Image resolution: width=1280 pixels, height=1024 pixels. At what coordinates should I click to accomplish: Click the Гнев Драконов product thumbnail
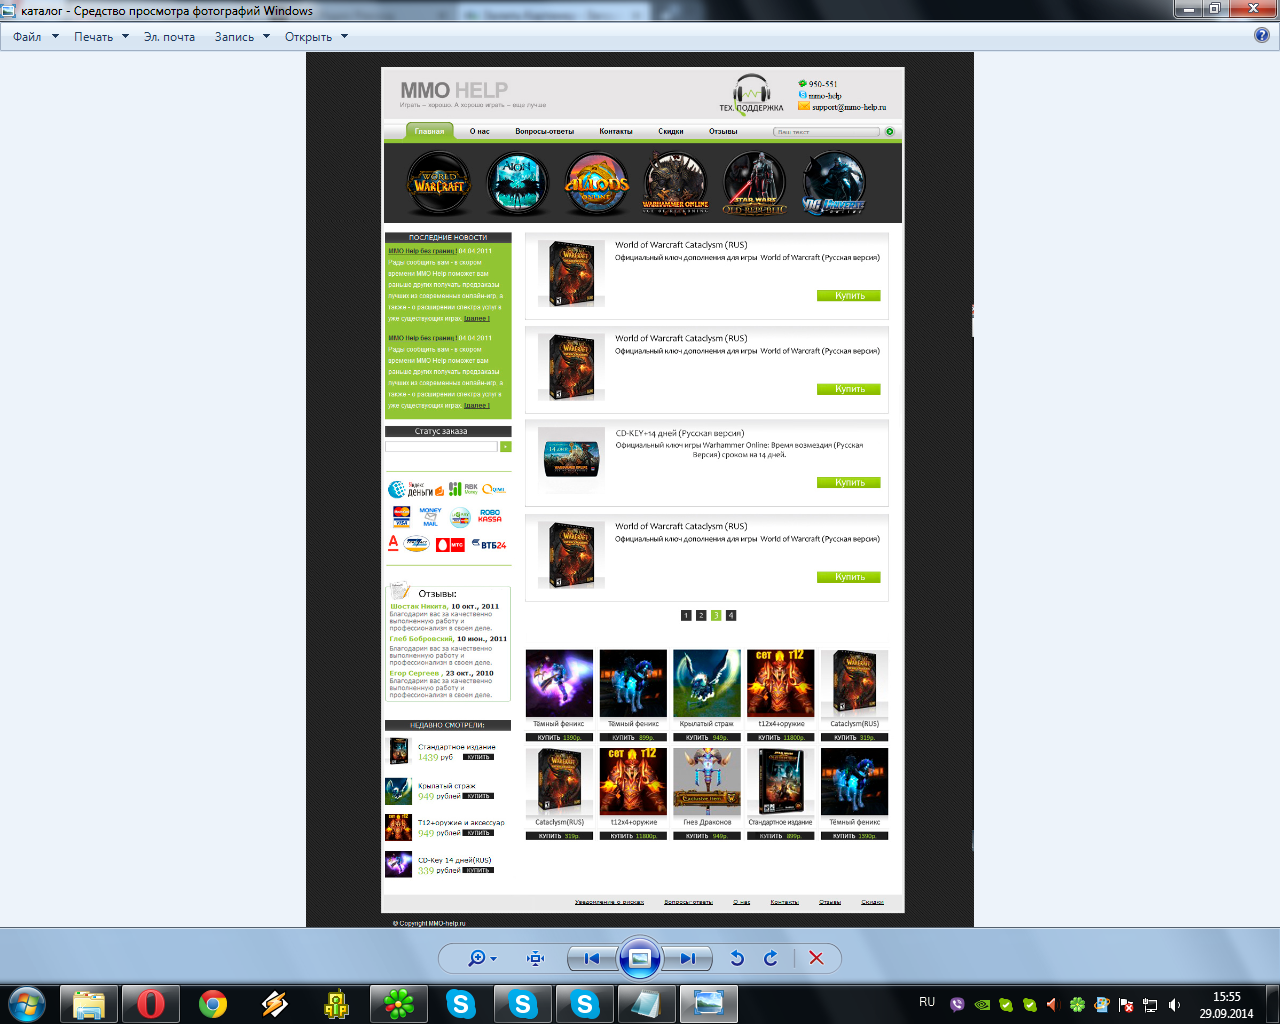pos(707,782)
